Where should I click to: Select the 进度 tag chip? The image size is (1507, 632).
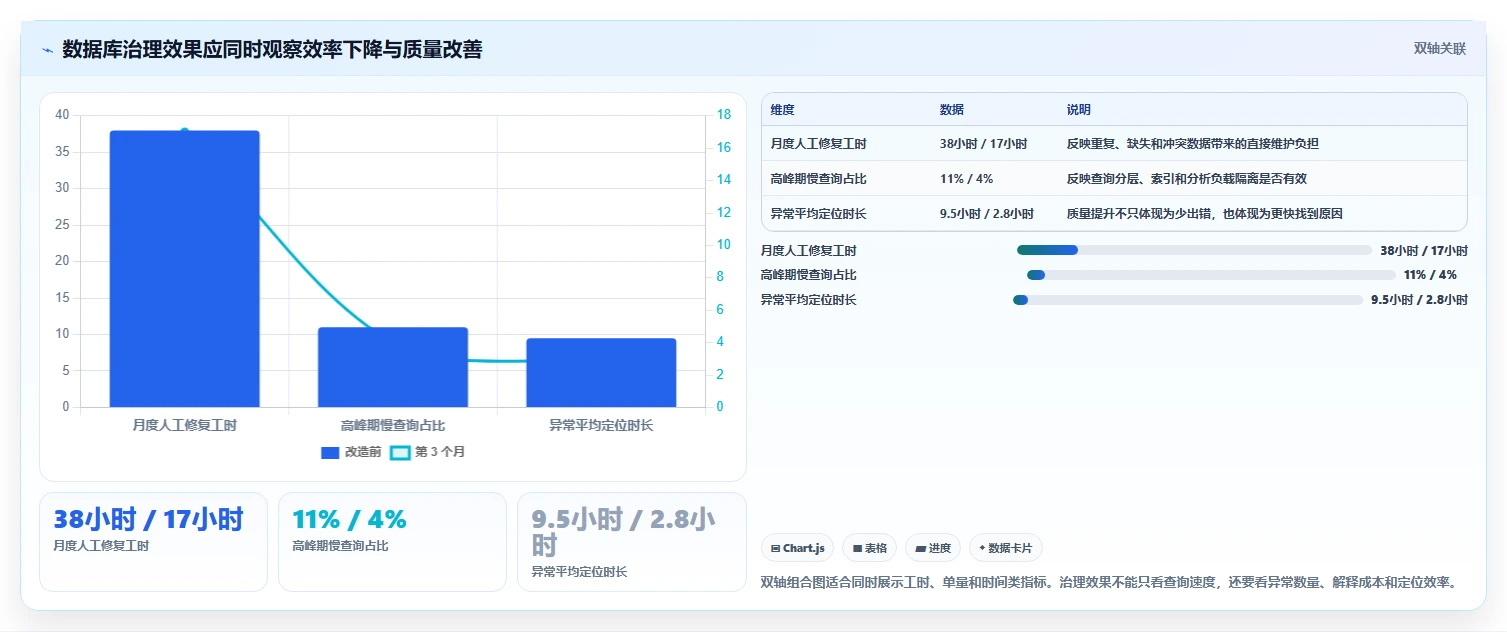[933, 548]
